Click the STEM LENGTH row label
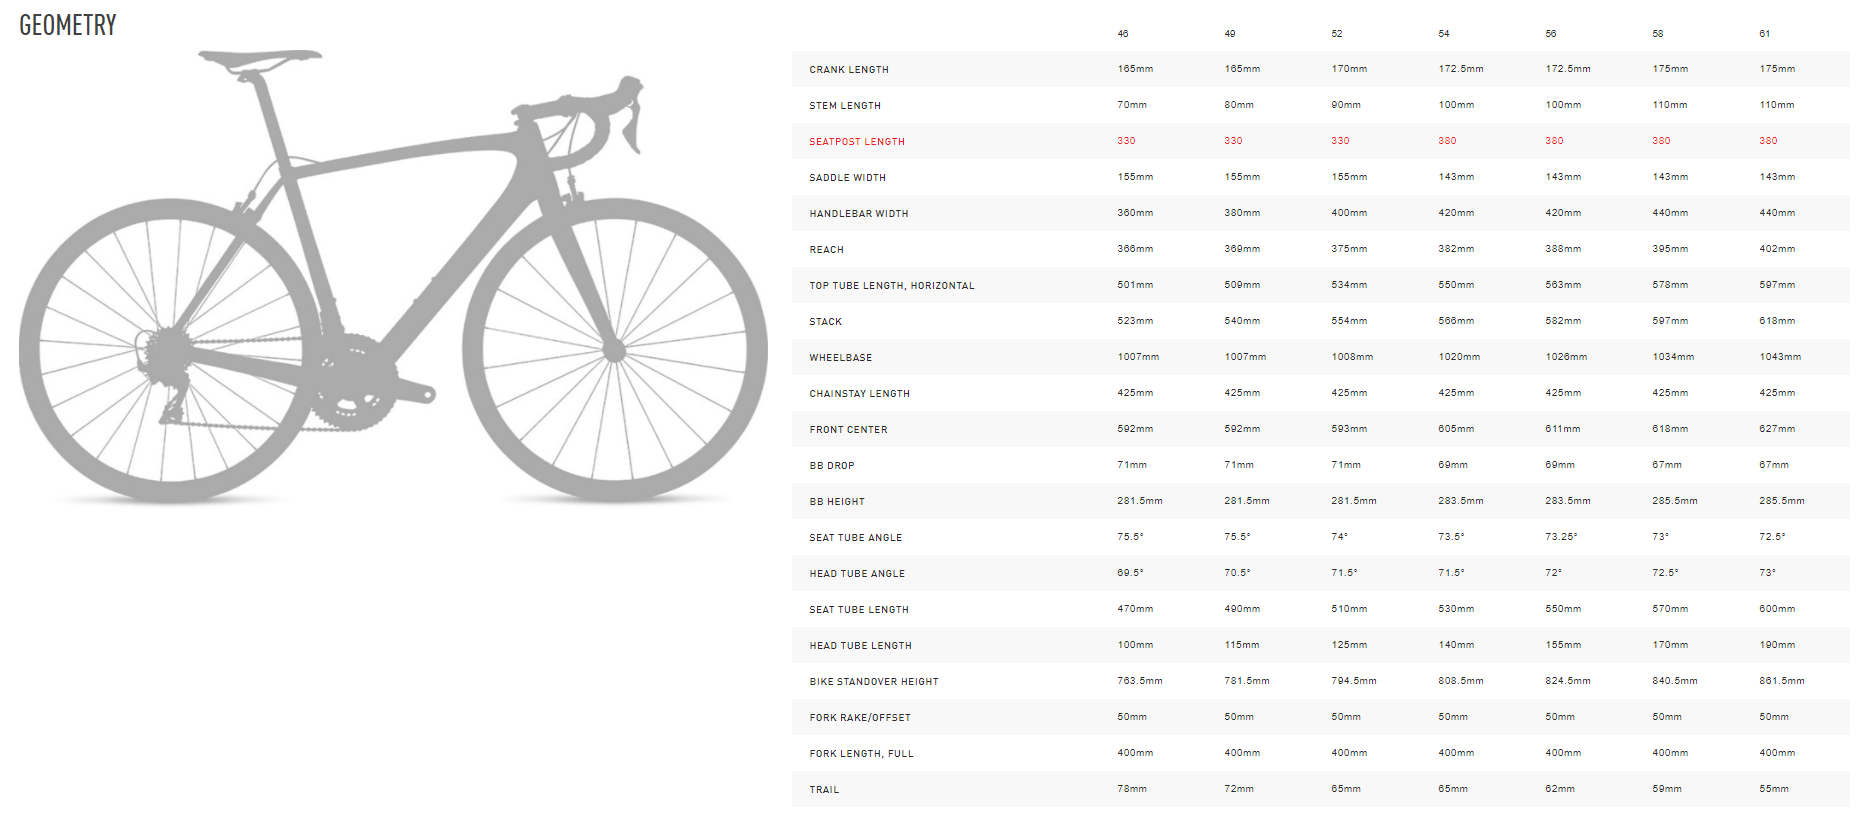The width and height of the screenshot is (1857, 814). tap(845, 106)
